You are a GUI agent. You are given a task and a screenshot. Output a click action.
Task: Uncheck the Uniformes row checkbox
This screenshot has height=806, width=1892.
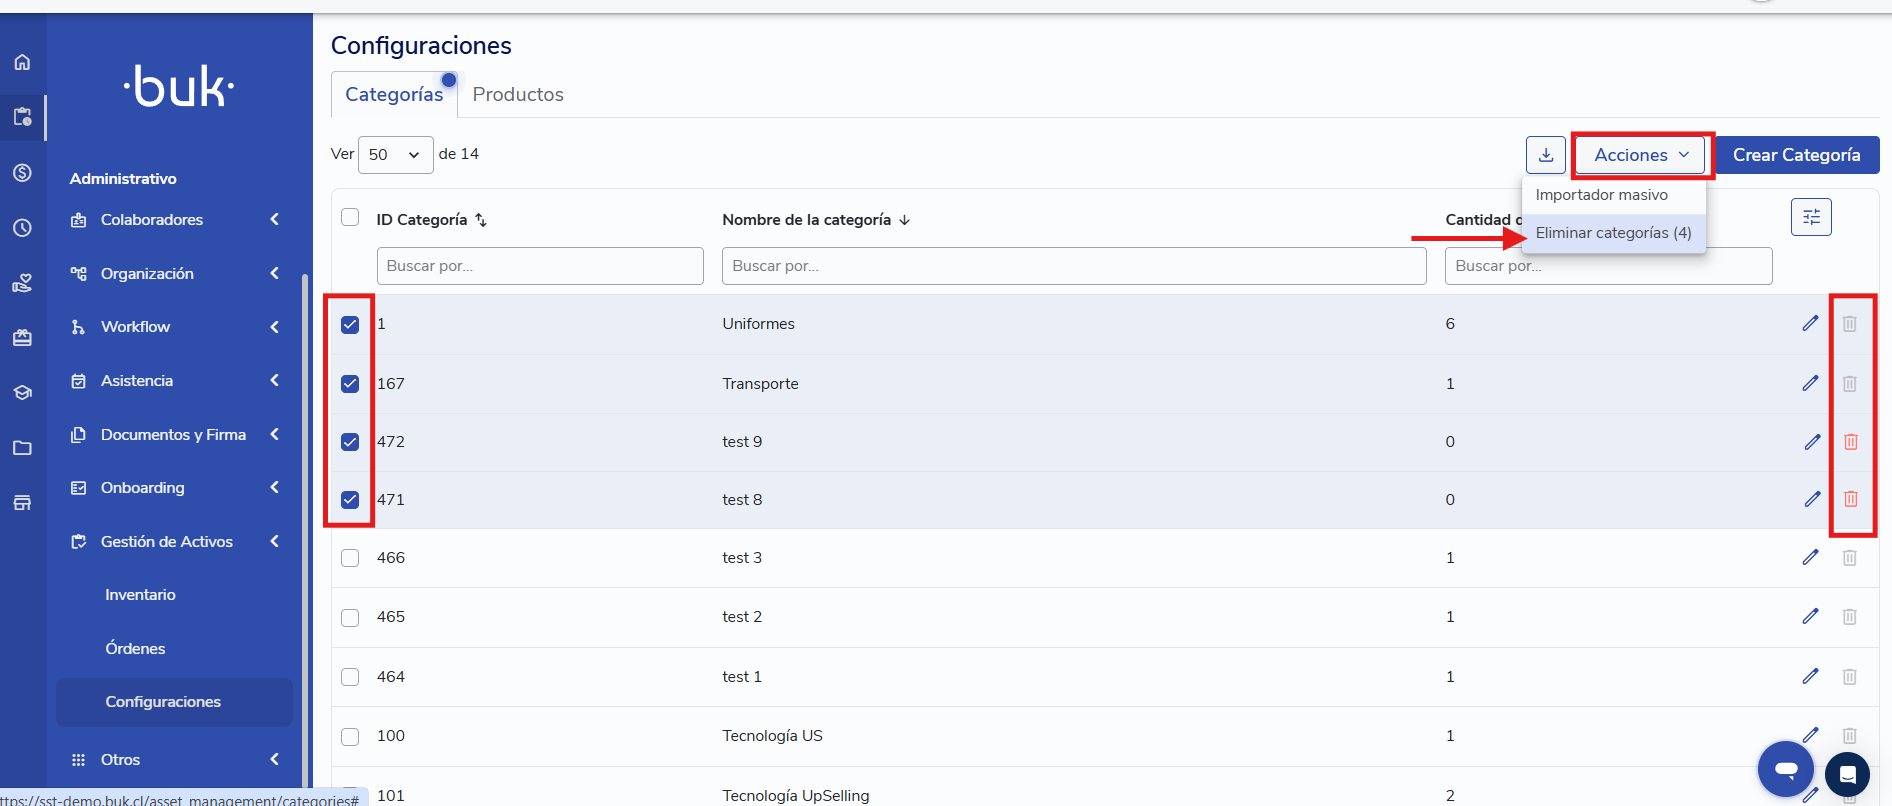point(350,324)
